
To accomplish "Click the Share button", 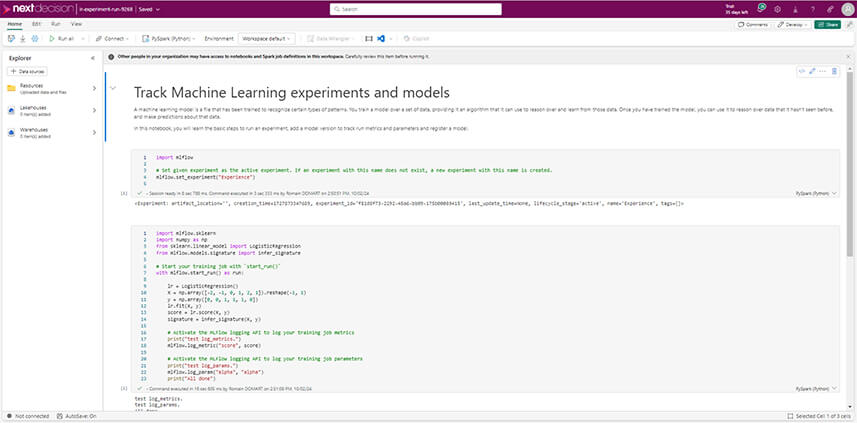I will 827,23.
